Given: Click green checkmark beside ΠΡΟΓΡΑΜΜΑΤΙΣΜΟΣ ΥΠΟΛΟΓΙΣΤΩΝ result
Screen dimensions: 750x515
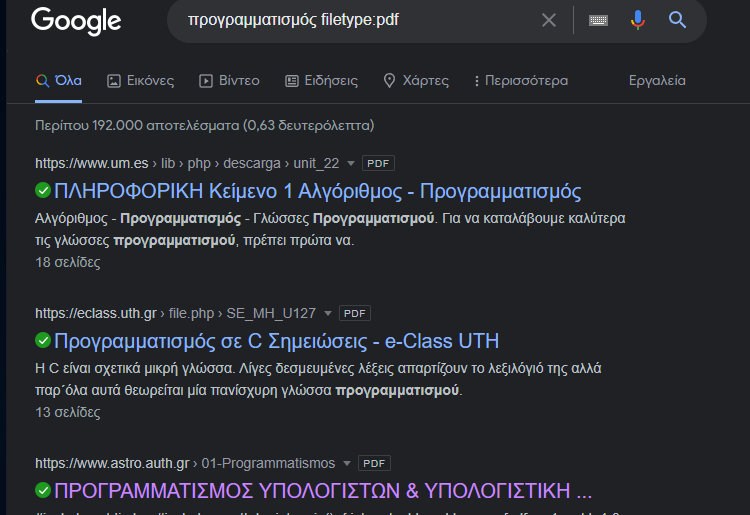Looking at the screenshot, I should [x=43, y=490].
